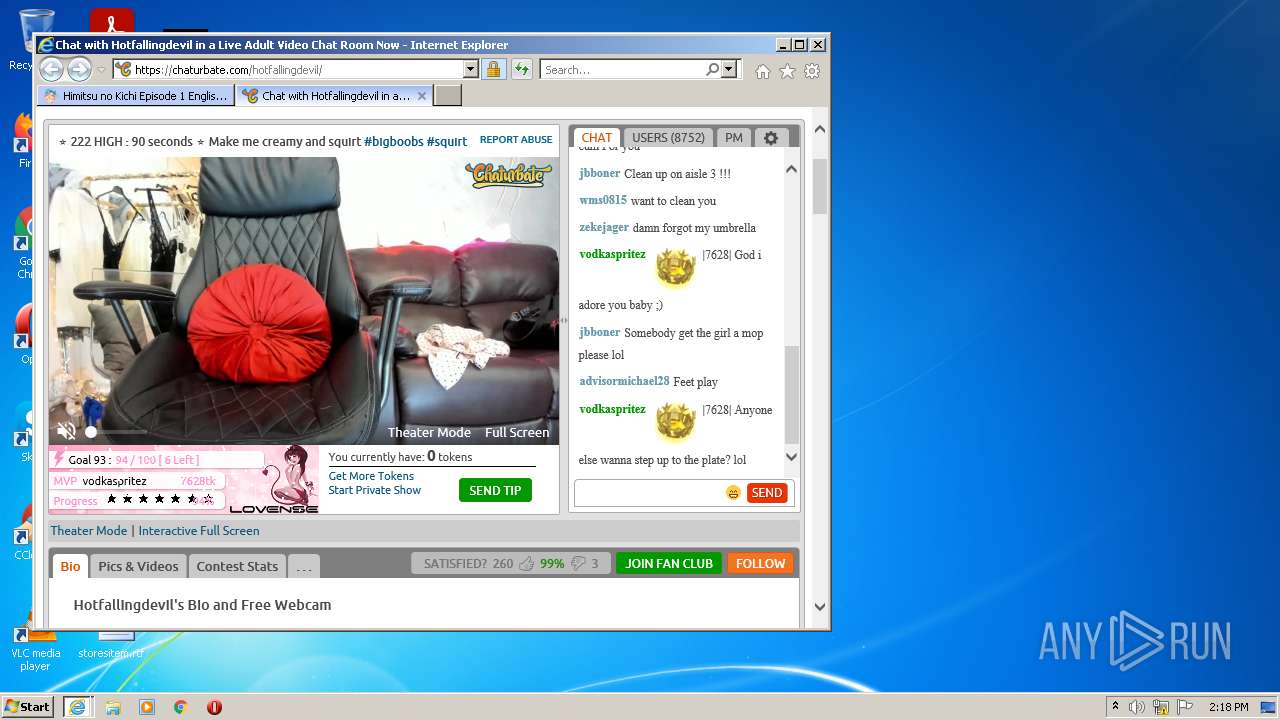
Task: Click the URL address field
Action: point(296,69)
